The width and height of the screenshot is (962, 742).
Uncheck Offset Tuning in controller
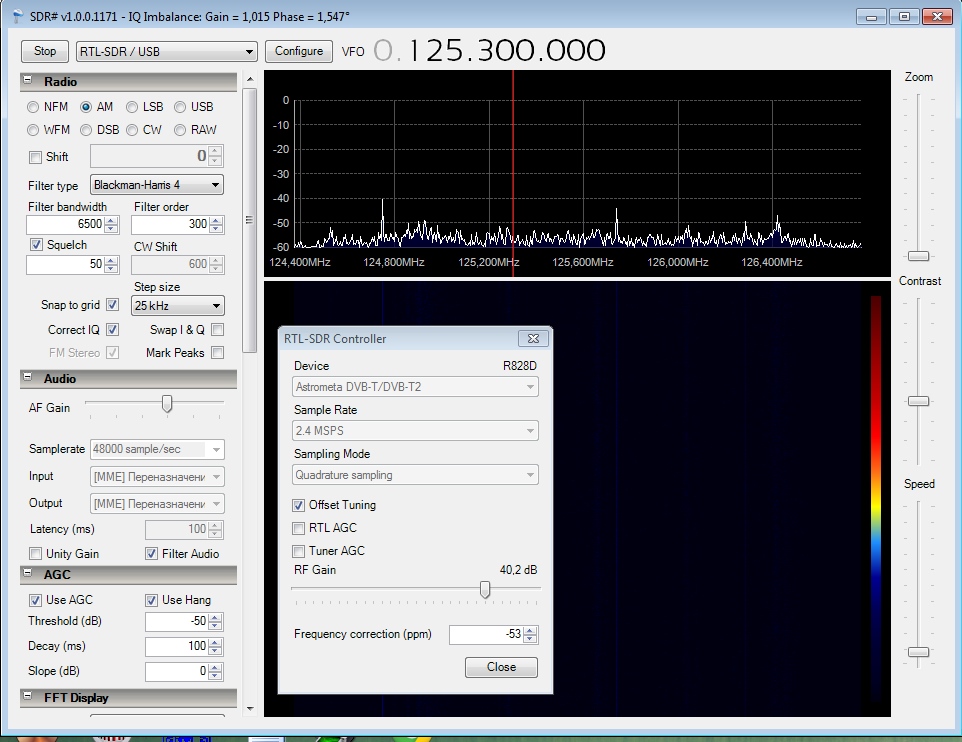pos(299,505)
